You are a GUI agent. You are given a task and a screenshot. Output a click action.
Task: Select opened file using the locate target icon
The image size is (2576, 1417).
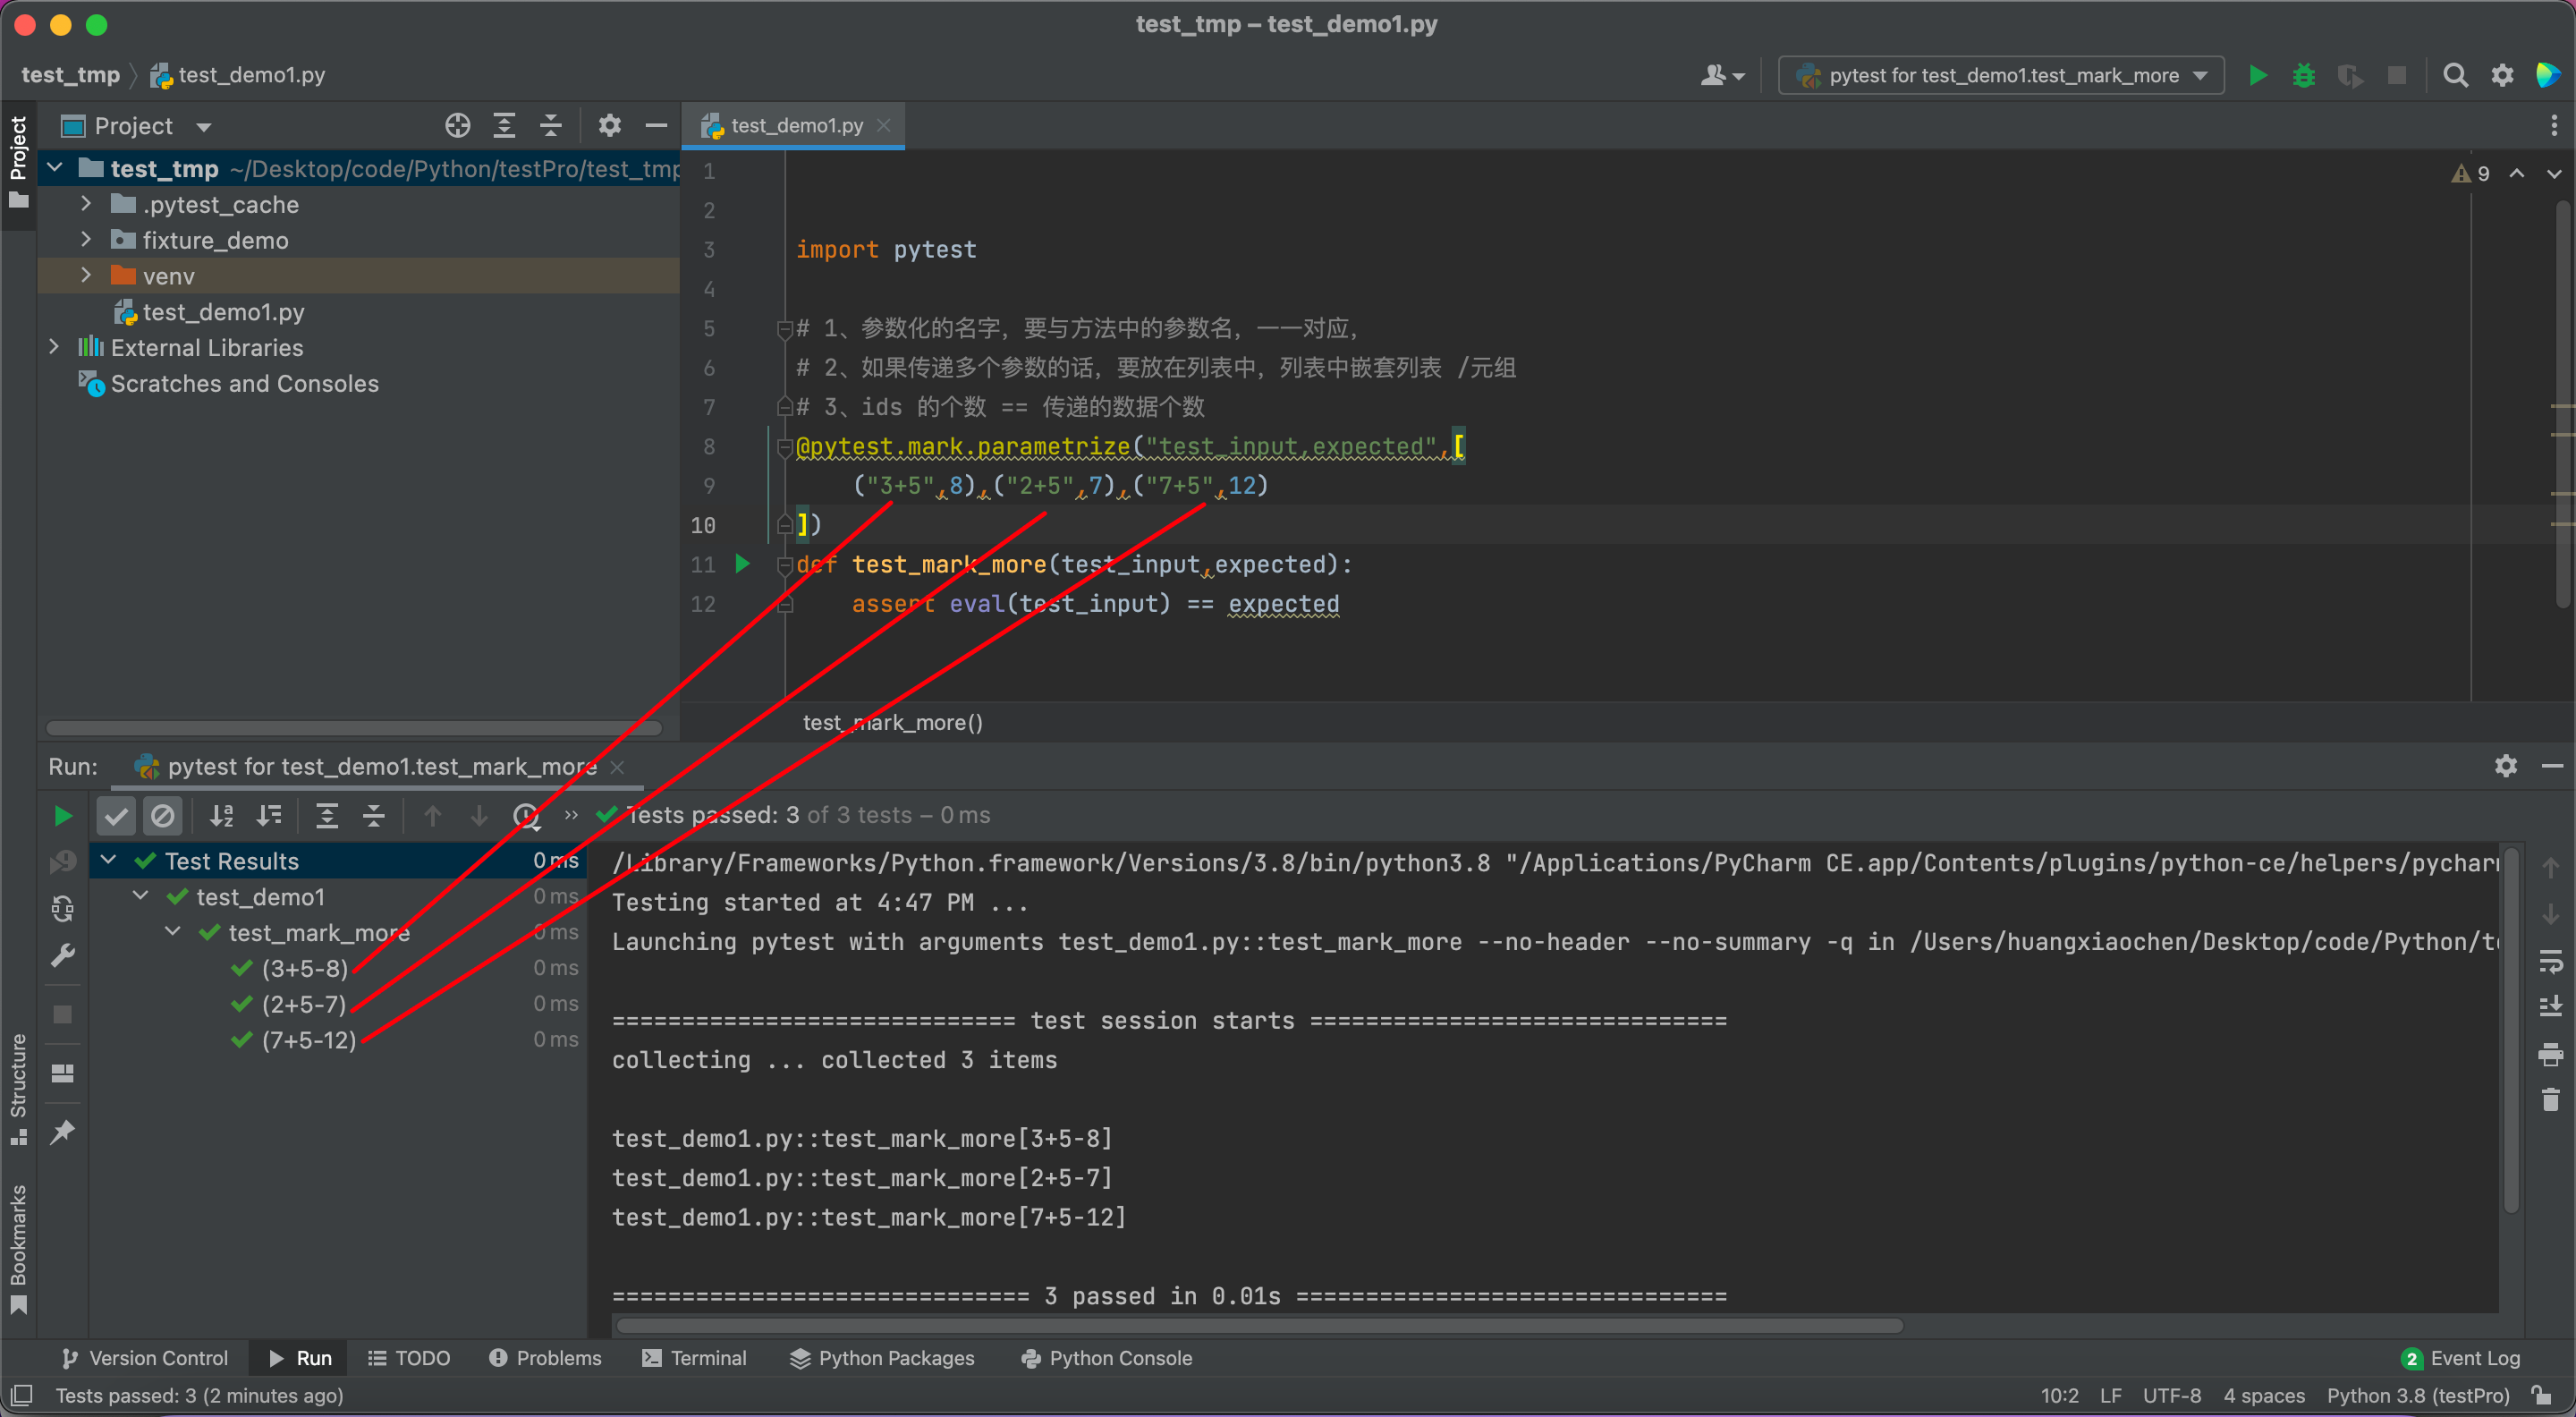pos(457,126)
